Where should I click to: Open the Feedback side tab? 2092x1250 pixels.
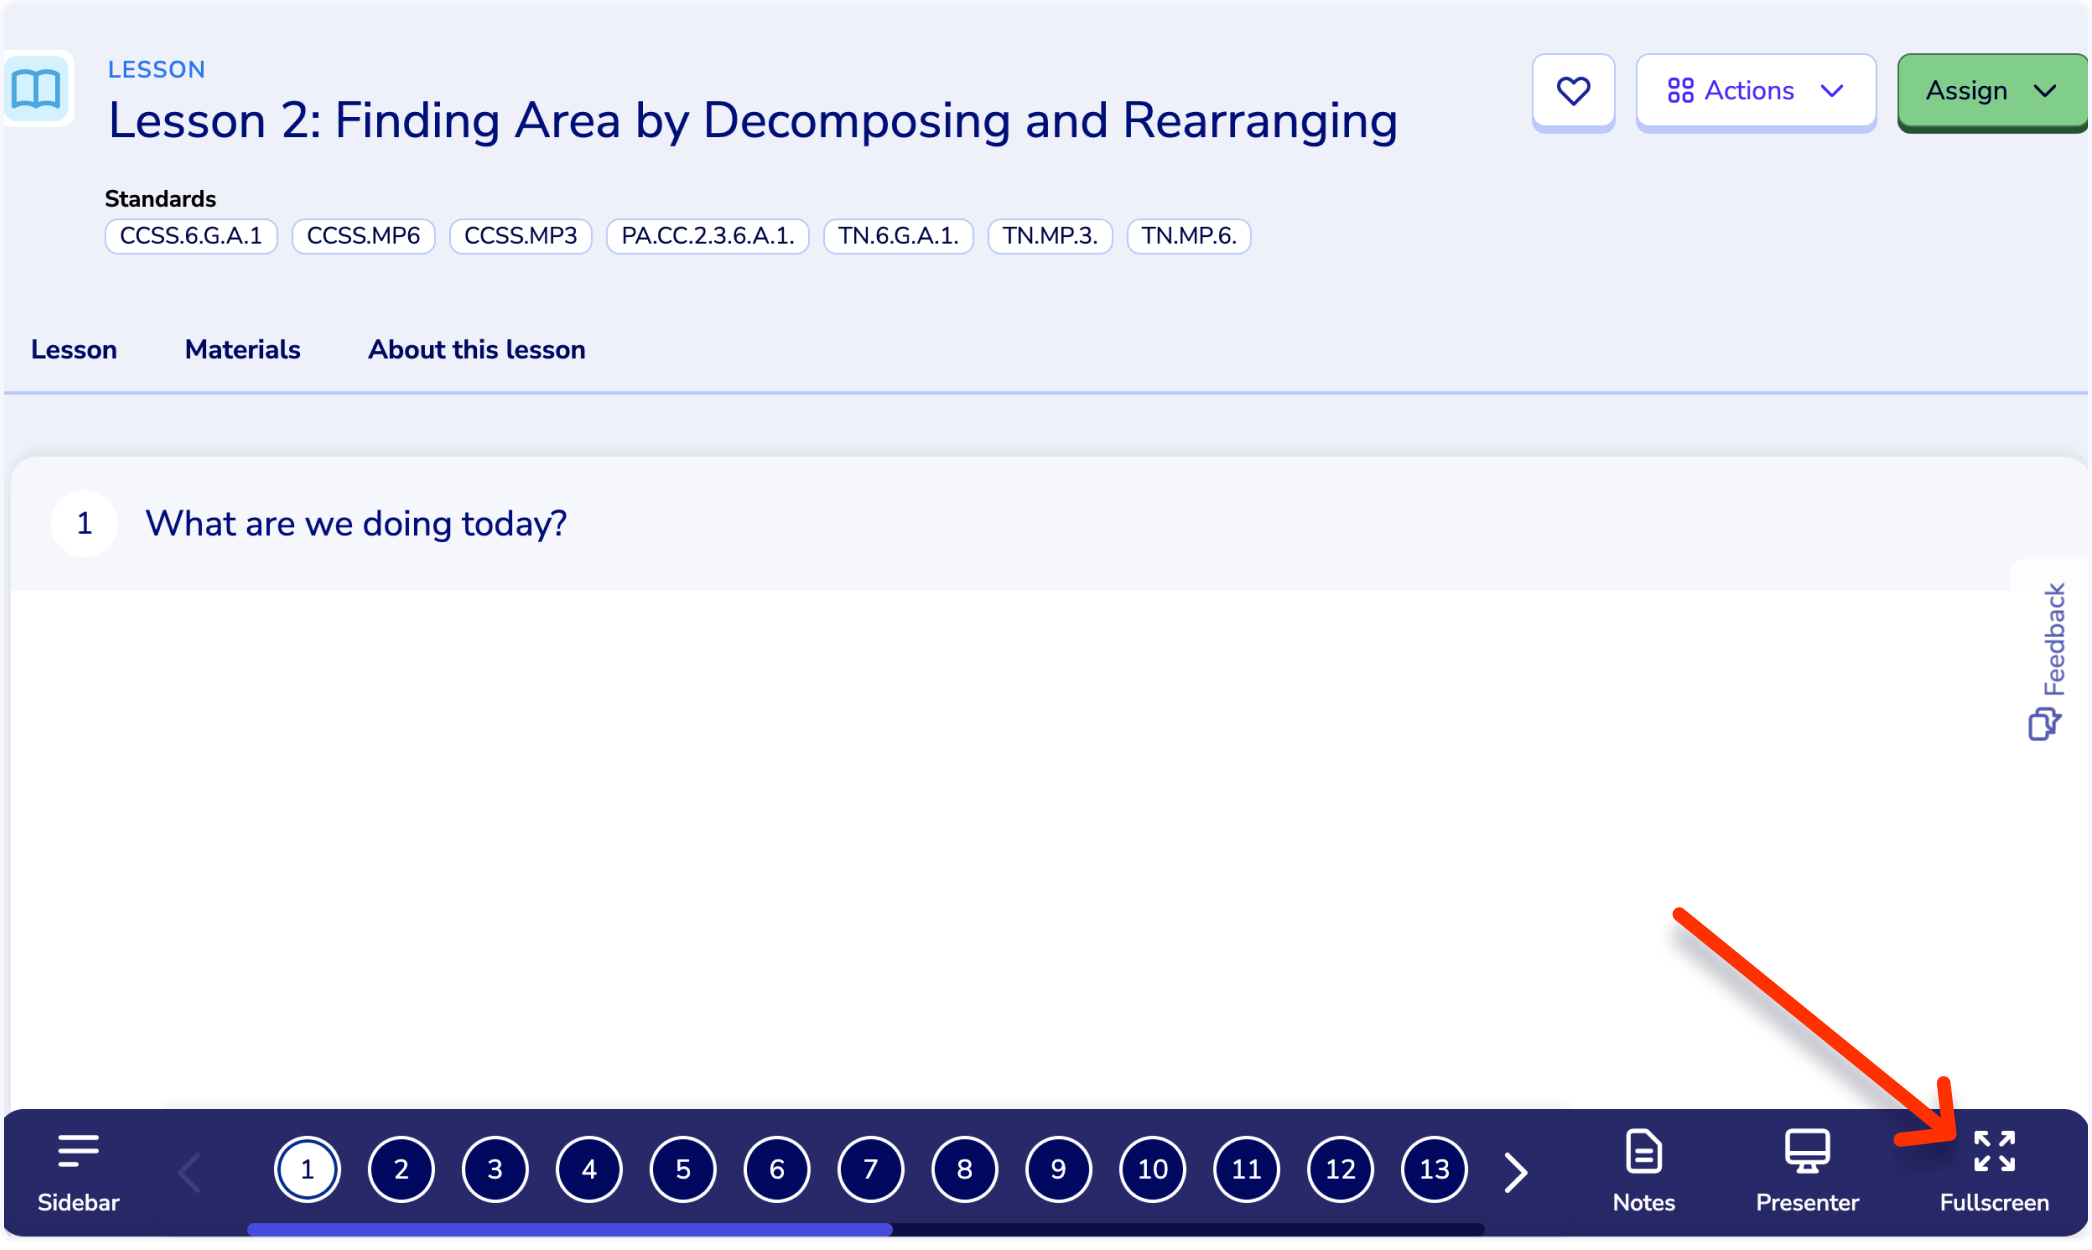tap(2048, 661)
